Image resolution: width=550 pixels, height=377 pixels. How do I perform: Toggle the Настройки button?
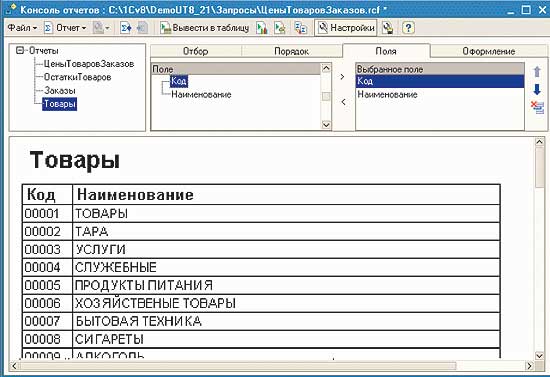point(346,28)
